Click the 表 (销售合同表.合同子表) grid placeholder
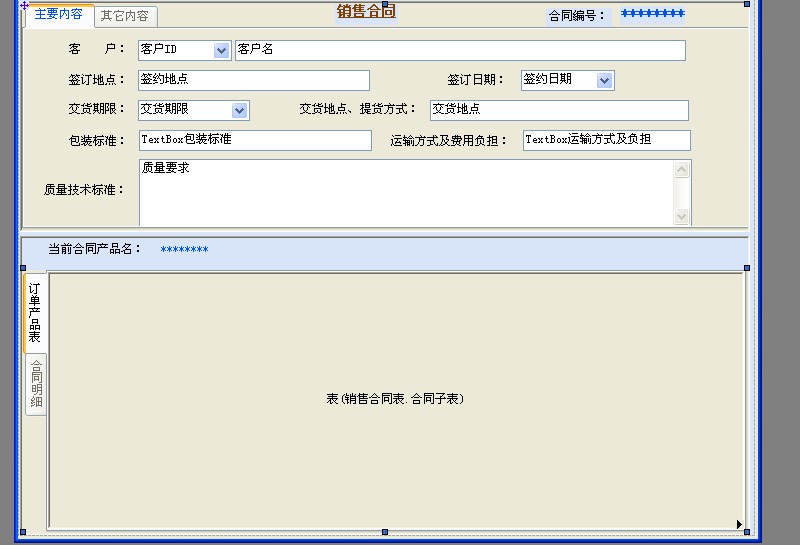 [x=395, y=399]
